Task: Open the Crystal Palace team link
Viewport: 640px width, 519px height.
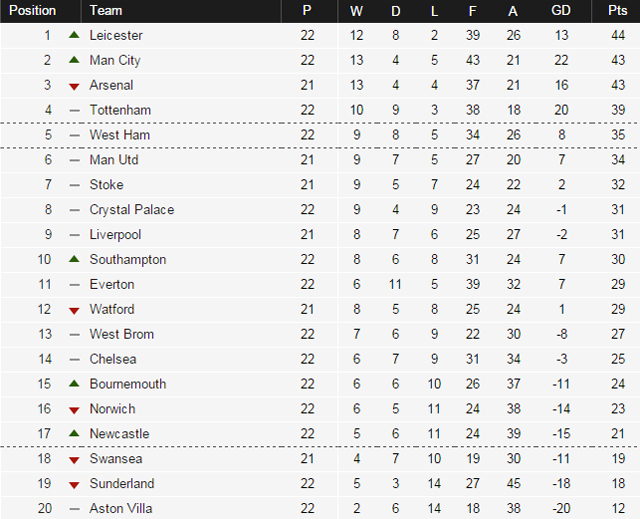Action: pyautogui.click(x=131, y=210)
